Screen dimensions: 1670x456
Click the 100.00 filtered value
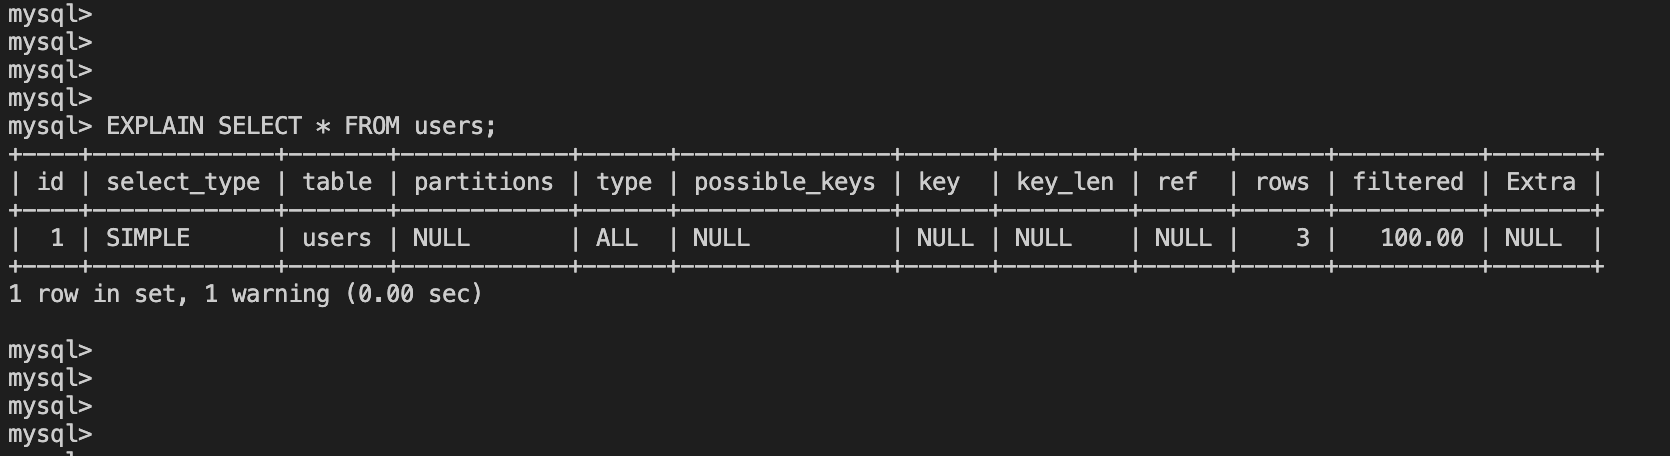point(1421,238)
